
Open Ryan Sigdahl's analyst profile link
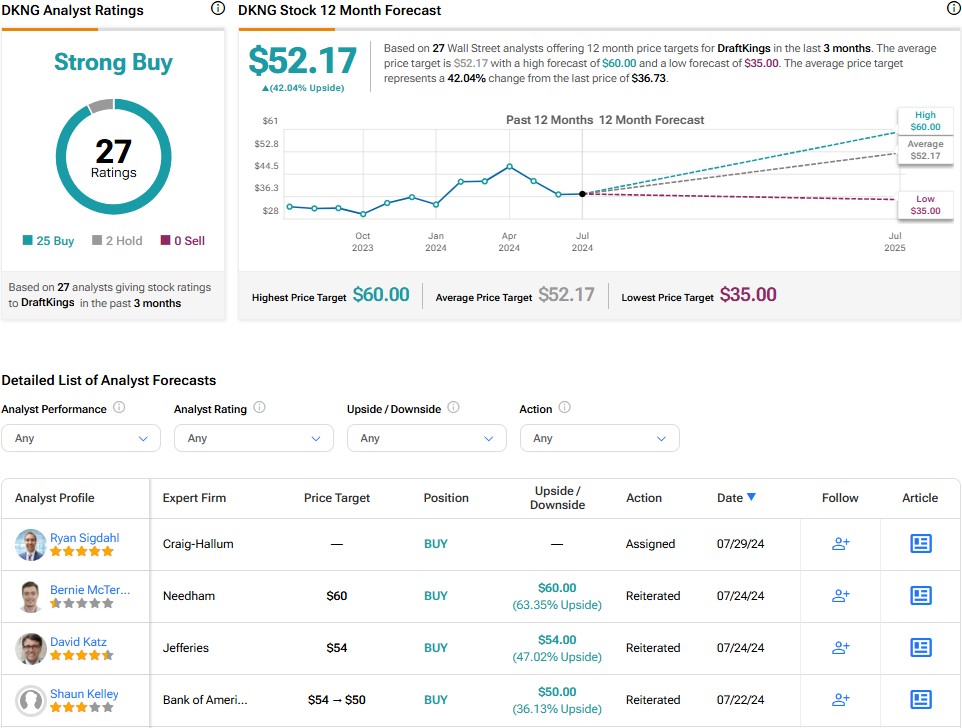click(85, 538)
